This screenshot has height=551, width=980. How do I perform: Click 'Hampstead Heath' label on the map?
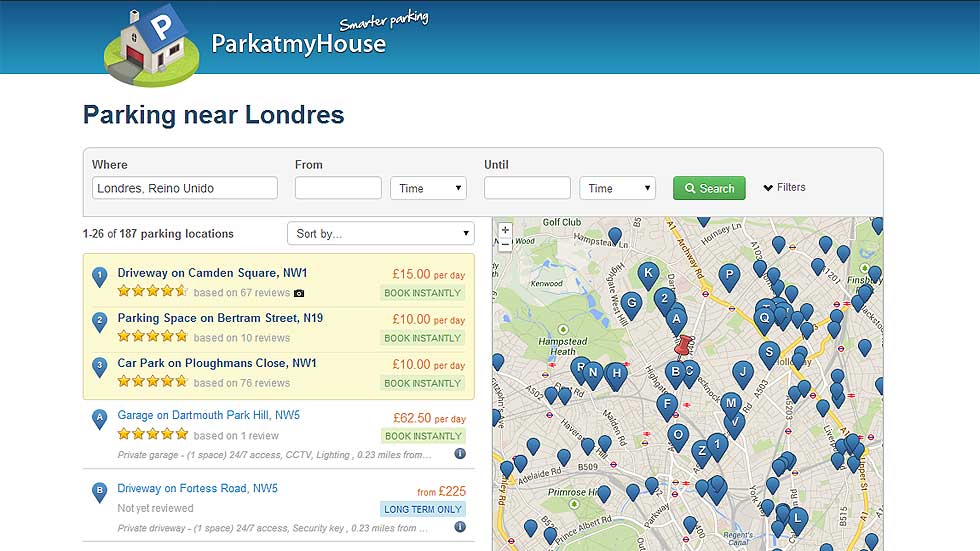[x=562, y=346]
